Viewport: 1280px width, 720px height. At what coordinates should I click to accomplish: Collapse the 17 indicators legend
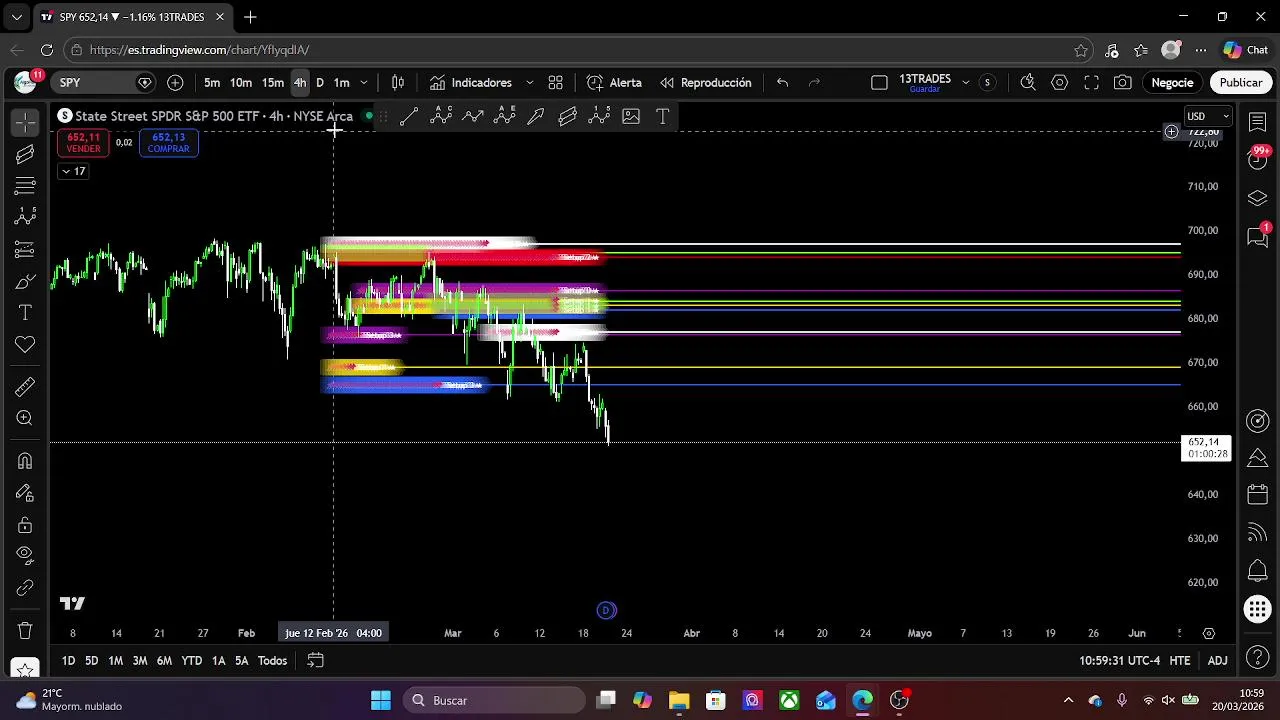click(73, 171)
